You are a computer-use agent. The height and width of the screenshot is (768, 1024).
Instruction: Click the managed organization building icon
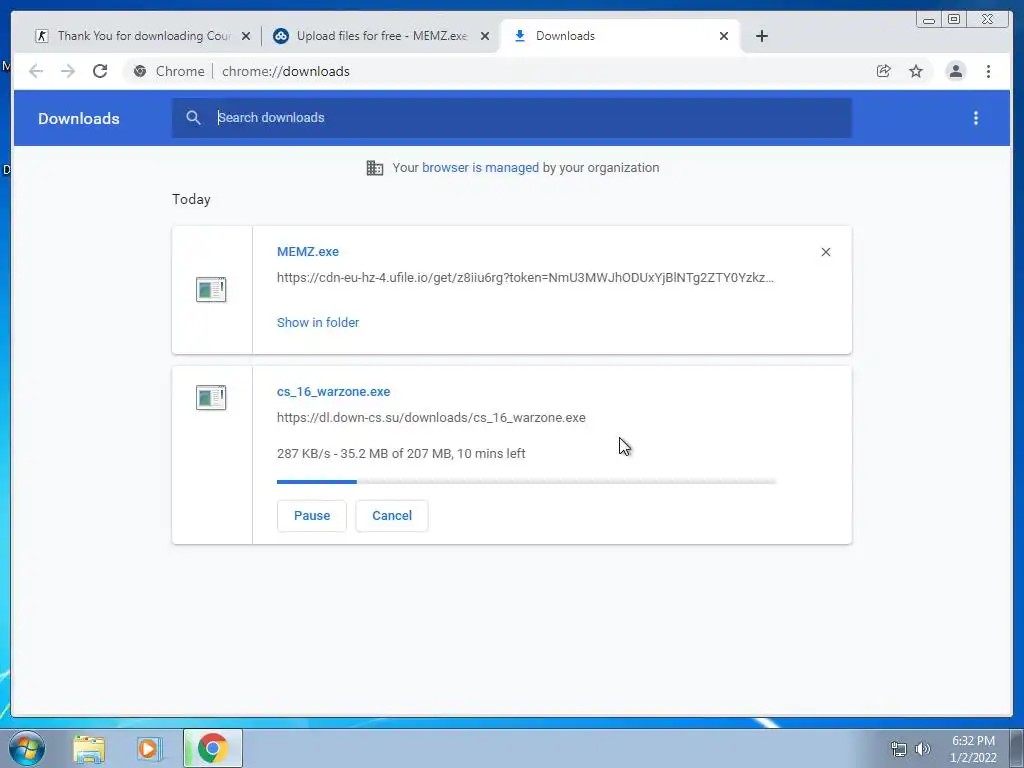pos(375,168)
